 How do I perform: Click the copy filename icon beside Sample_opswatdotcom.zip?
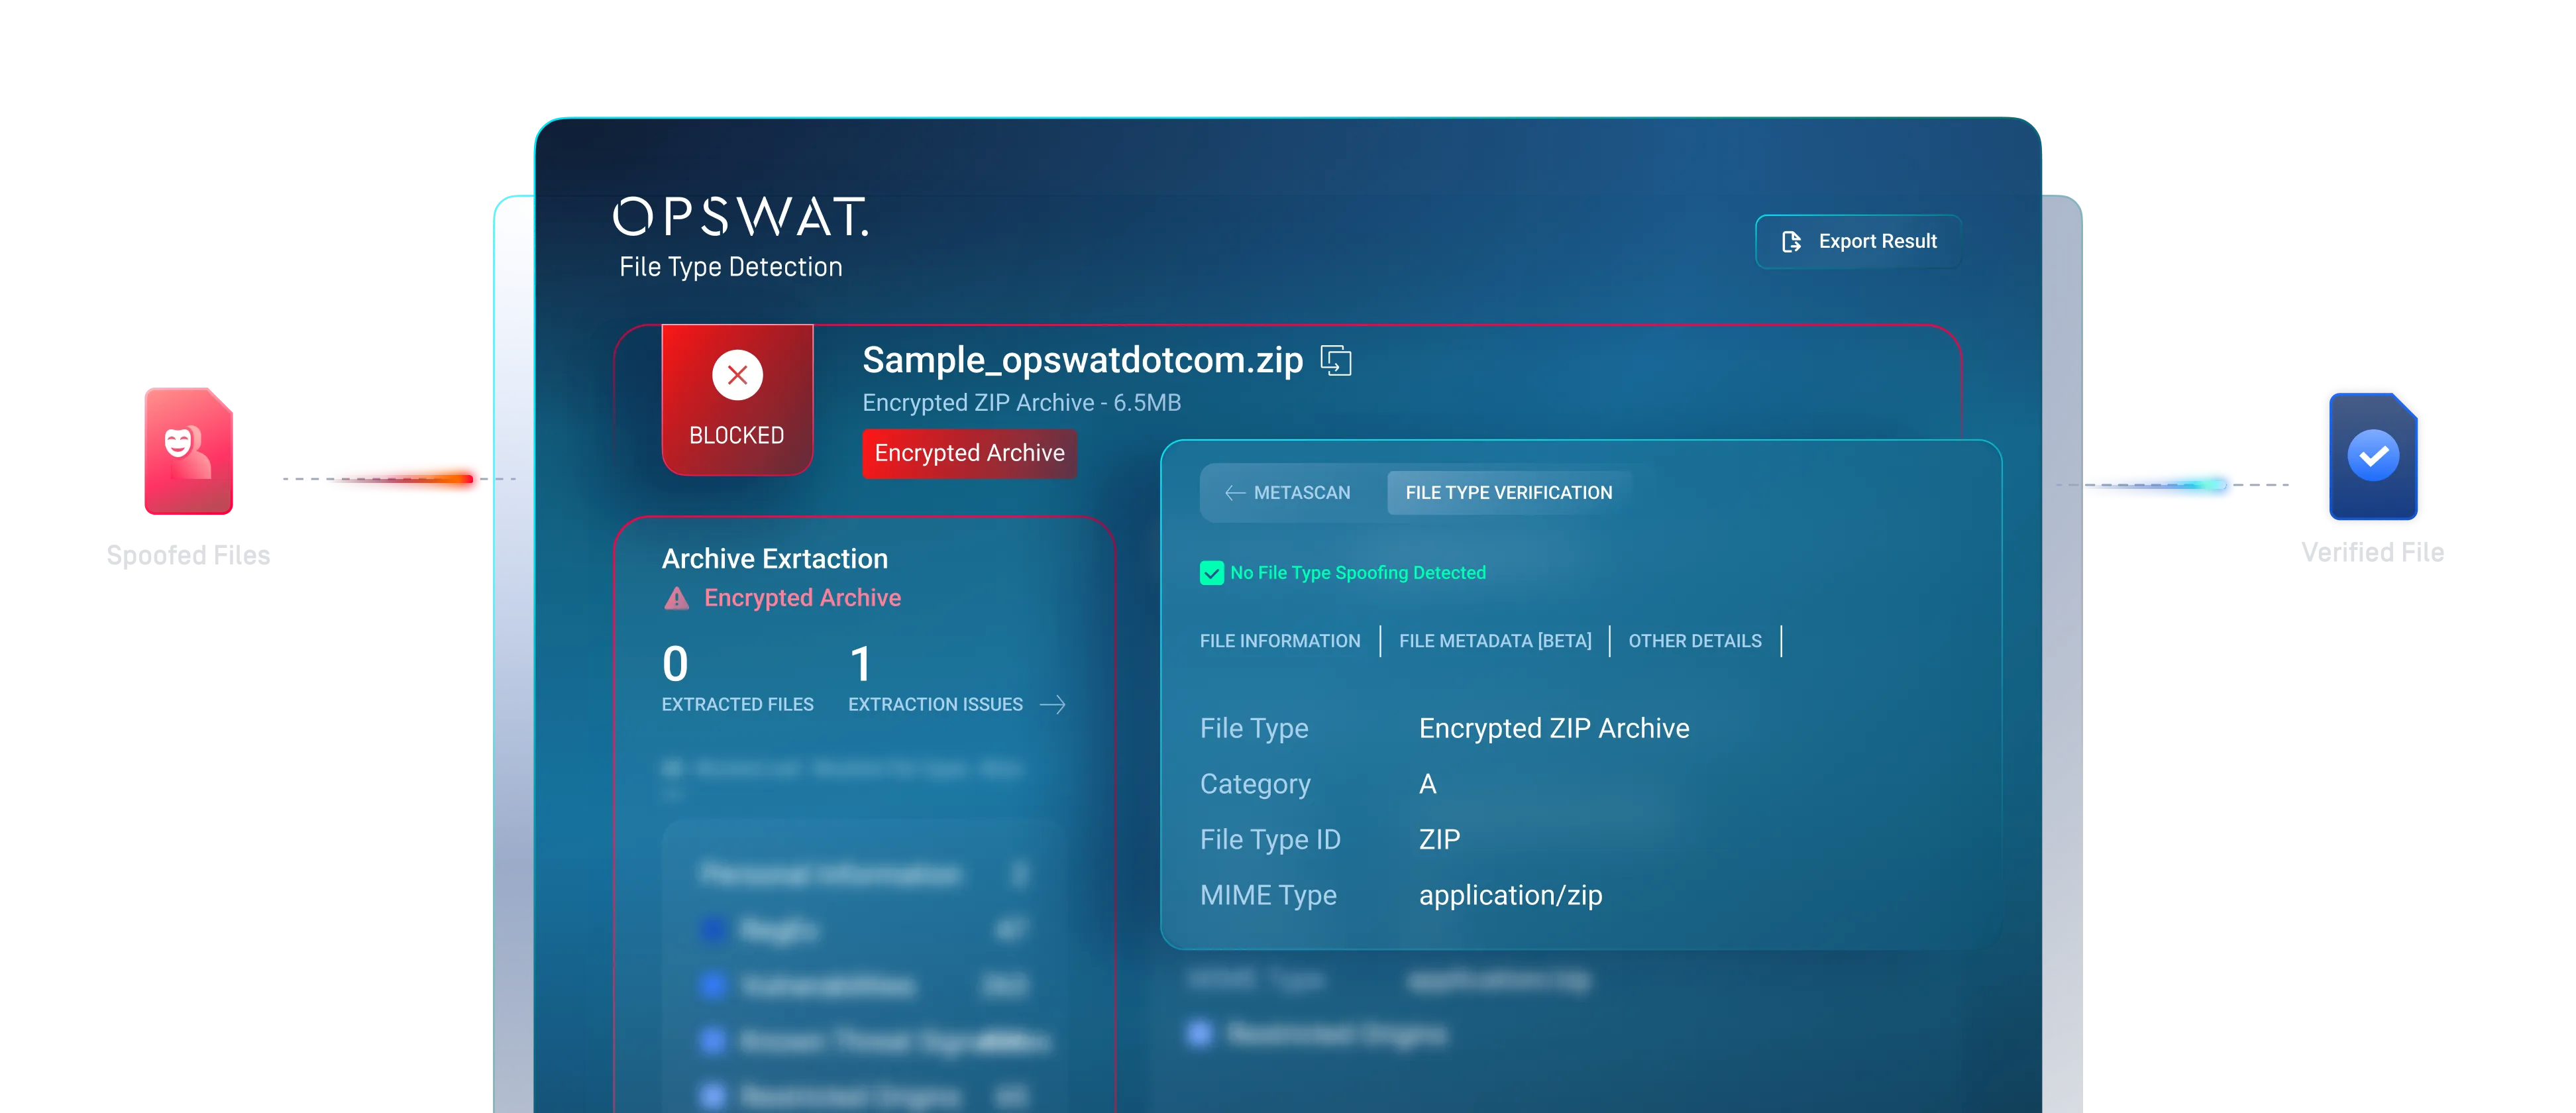point(1336,360)
